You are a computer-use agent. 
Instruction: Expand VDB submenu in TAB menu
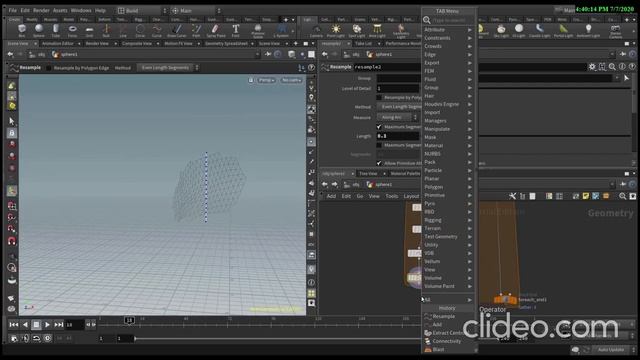pyautogui.click(x=448, y=253)
